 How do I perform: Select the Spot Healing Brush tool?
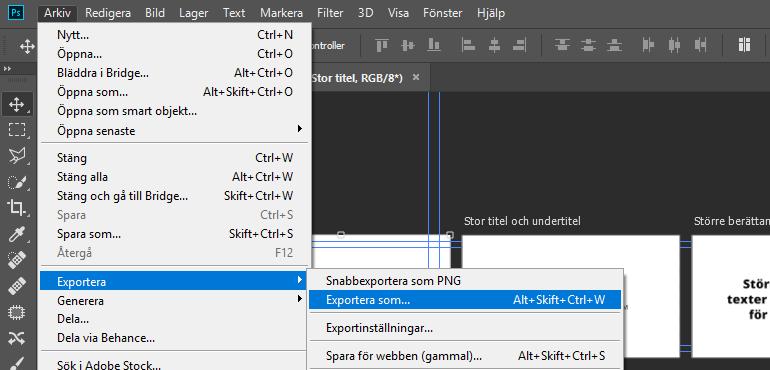17,260
